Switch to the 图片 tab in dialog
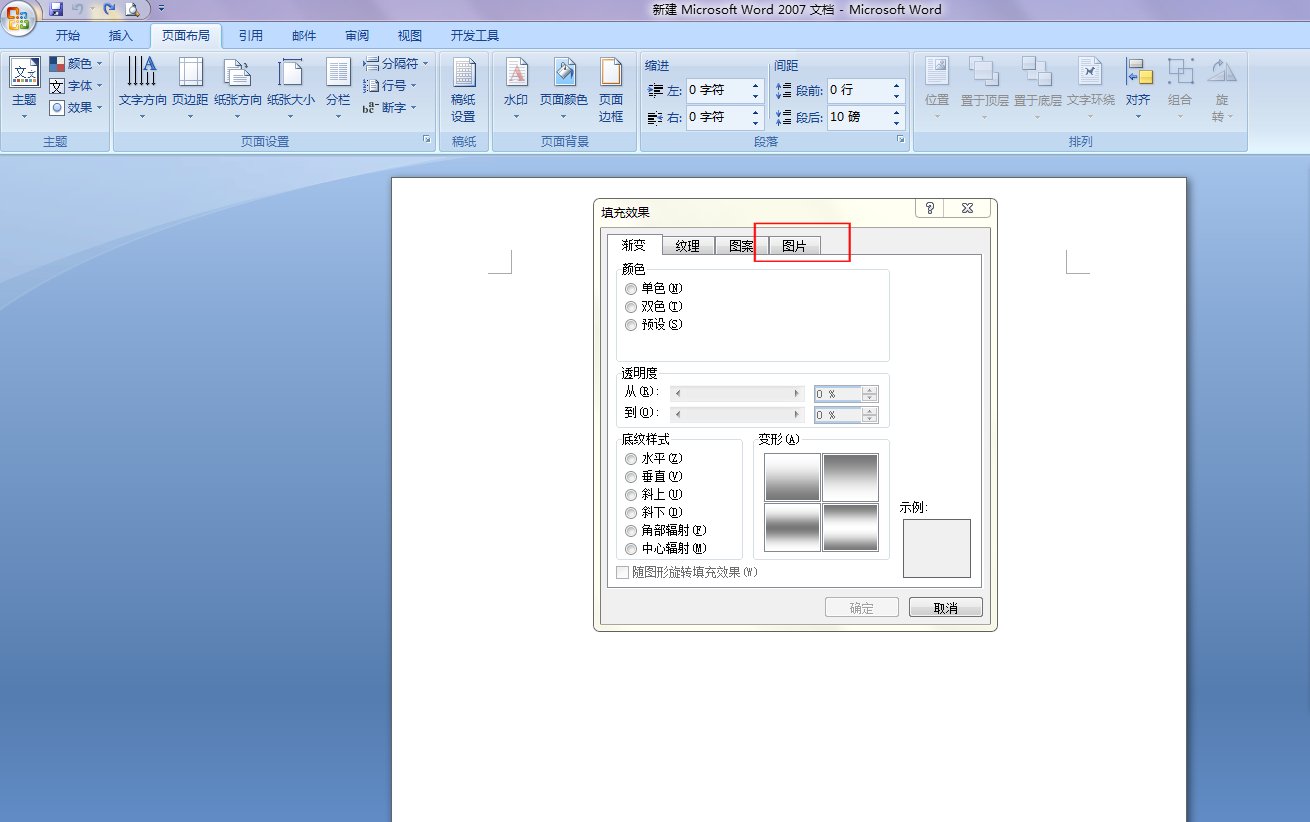Viewport: 1310px width, 822px height. coord(794,244)
